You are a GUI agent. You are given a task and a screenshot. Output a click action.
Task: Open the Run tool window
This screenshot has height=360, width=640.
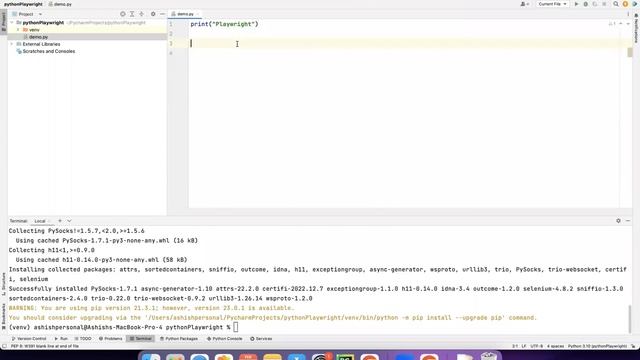[x=61, y=339]
